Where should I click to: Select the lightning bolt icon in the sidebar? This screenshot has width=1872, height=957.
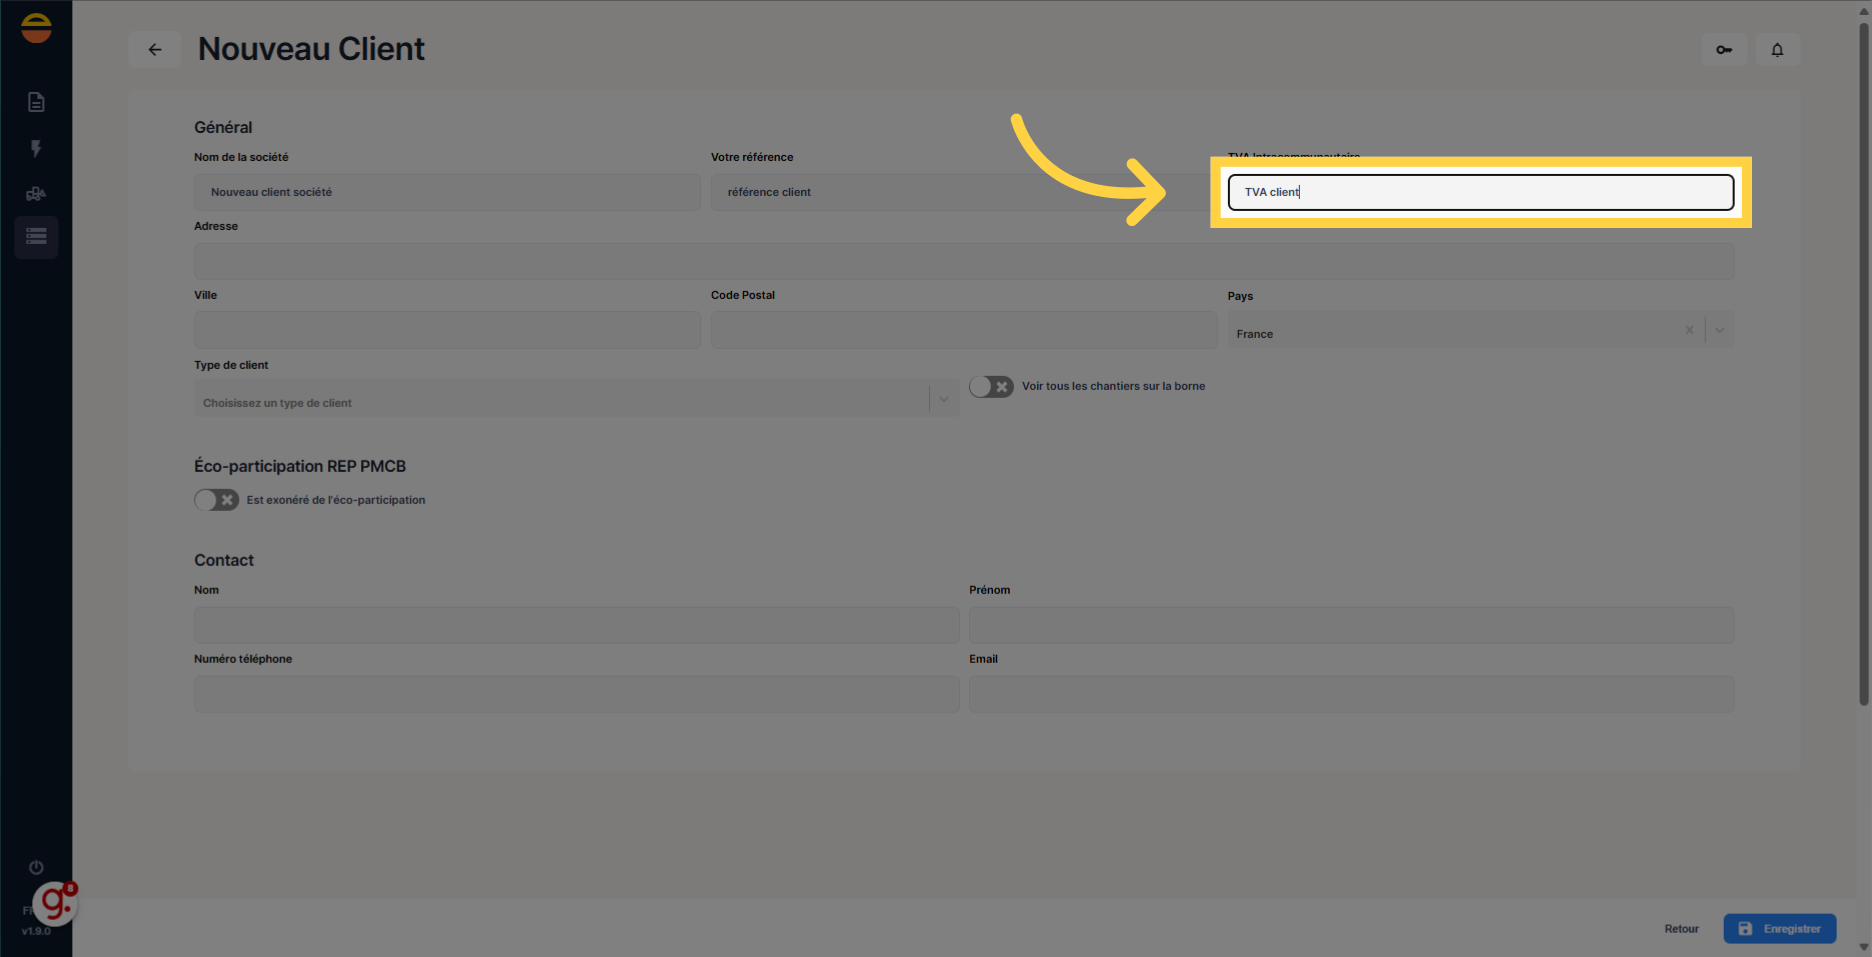pyautogui.click(x=36, y=148)
